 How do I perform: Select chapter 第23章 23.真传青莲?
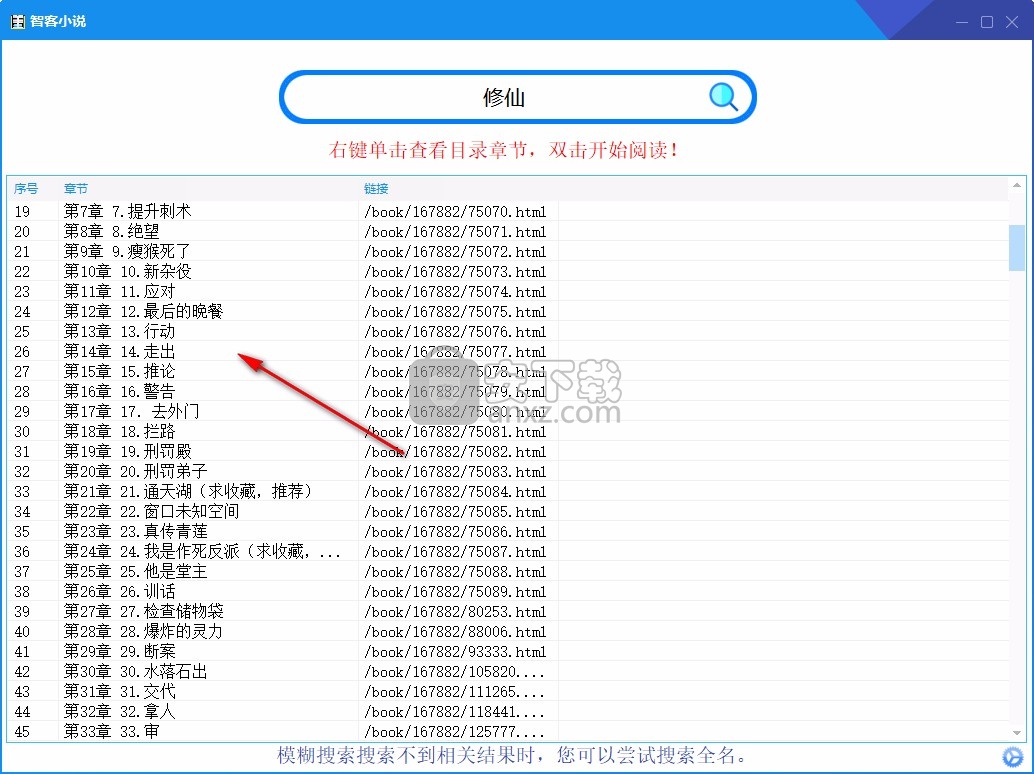(135, 531)
